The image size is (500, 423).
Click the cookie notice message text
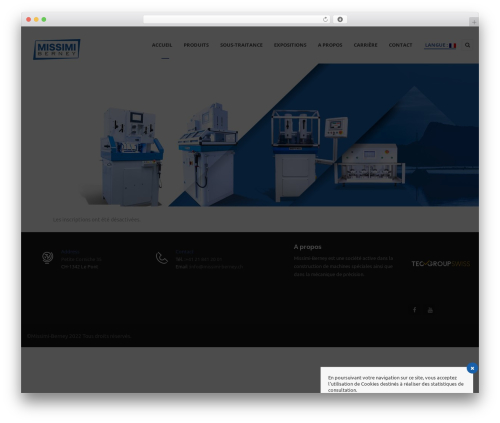coord(396,384)
